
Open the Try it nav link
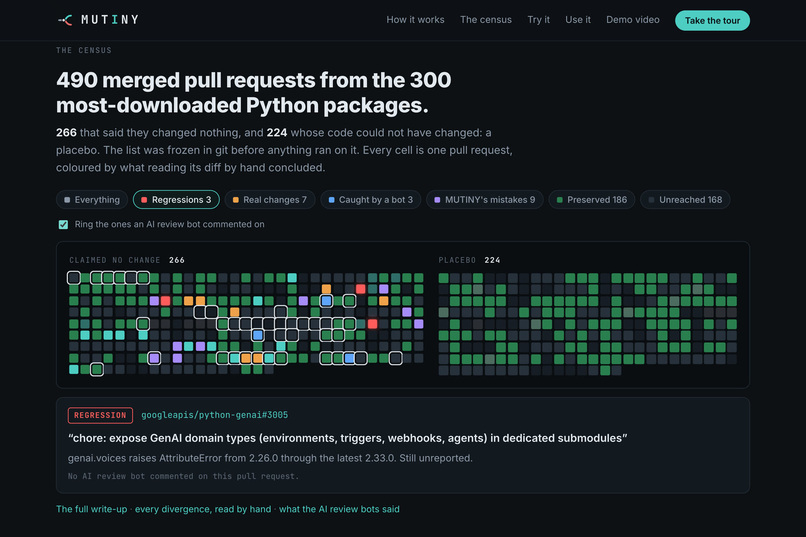(538, 20)
